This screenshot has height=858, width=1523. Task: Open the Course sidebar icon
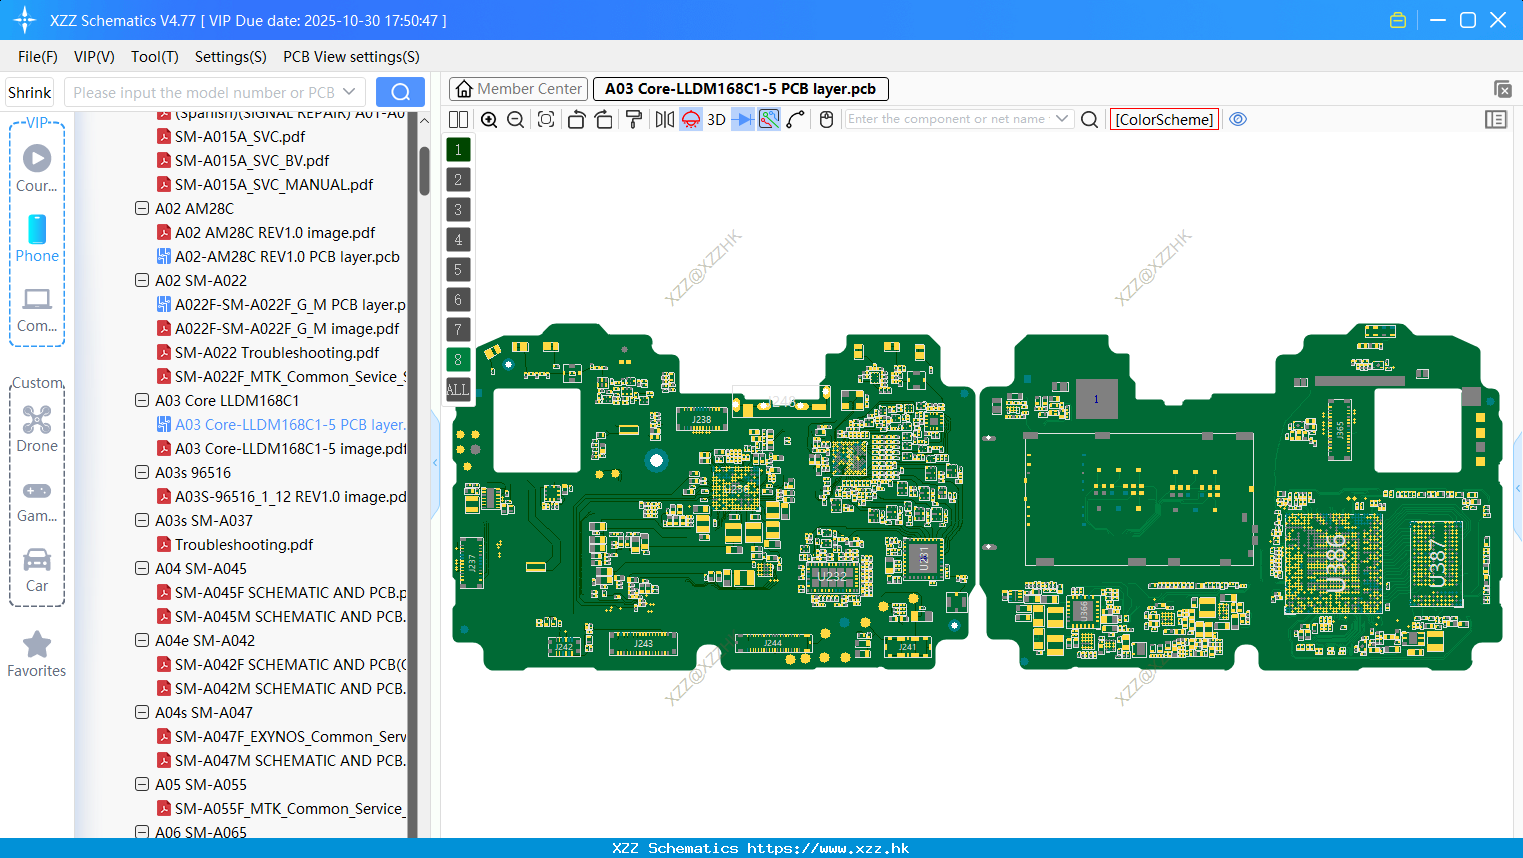(x=37, y=168)
